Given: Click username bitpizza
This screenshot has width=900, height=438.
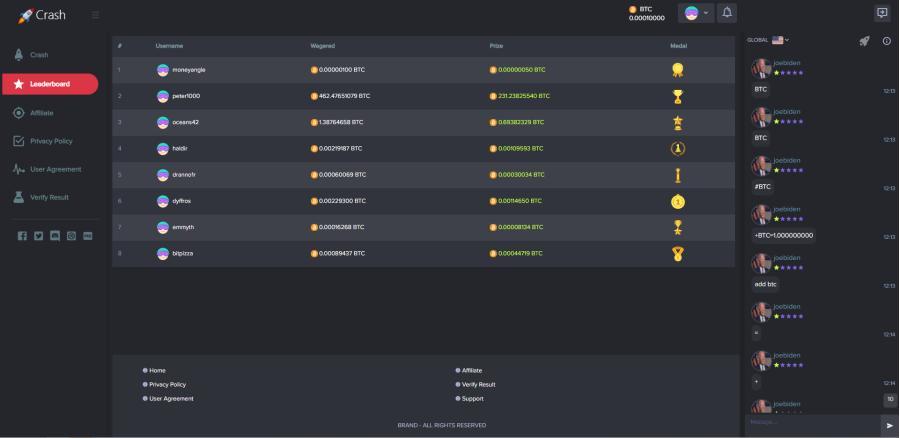Looking at the screenshot, I should (x=183, y=254).
